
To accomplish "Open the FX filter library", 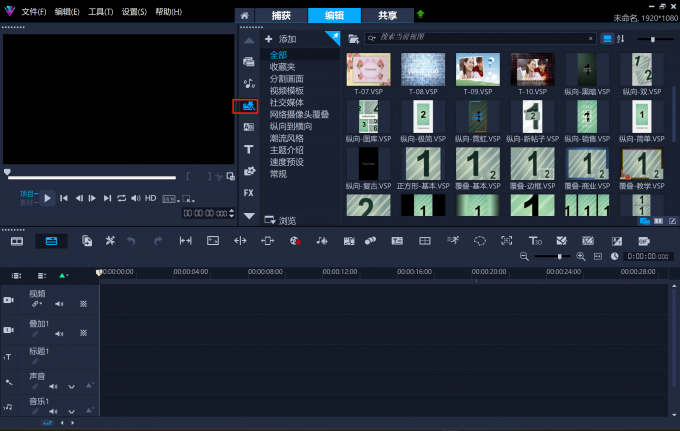I will [248, 193].
